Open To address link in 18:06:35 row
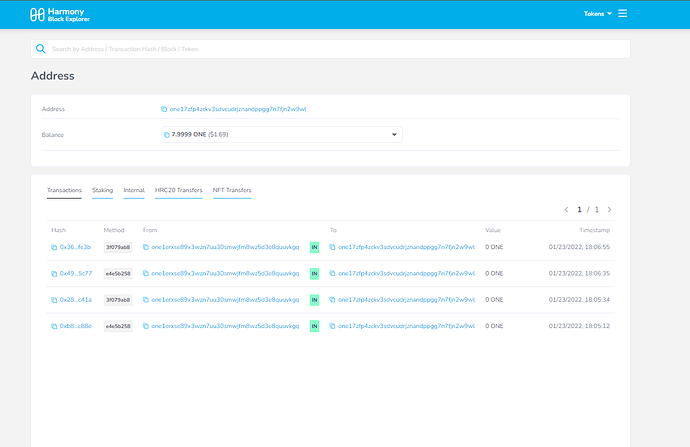This screenshot has height=447, width=690. (x=407, y=274)
